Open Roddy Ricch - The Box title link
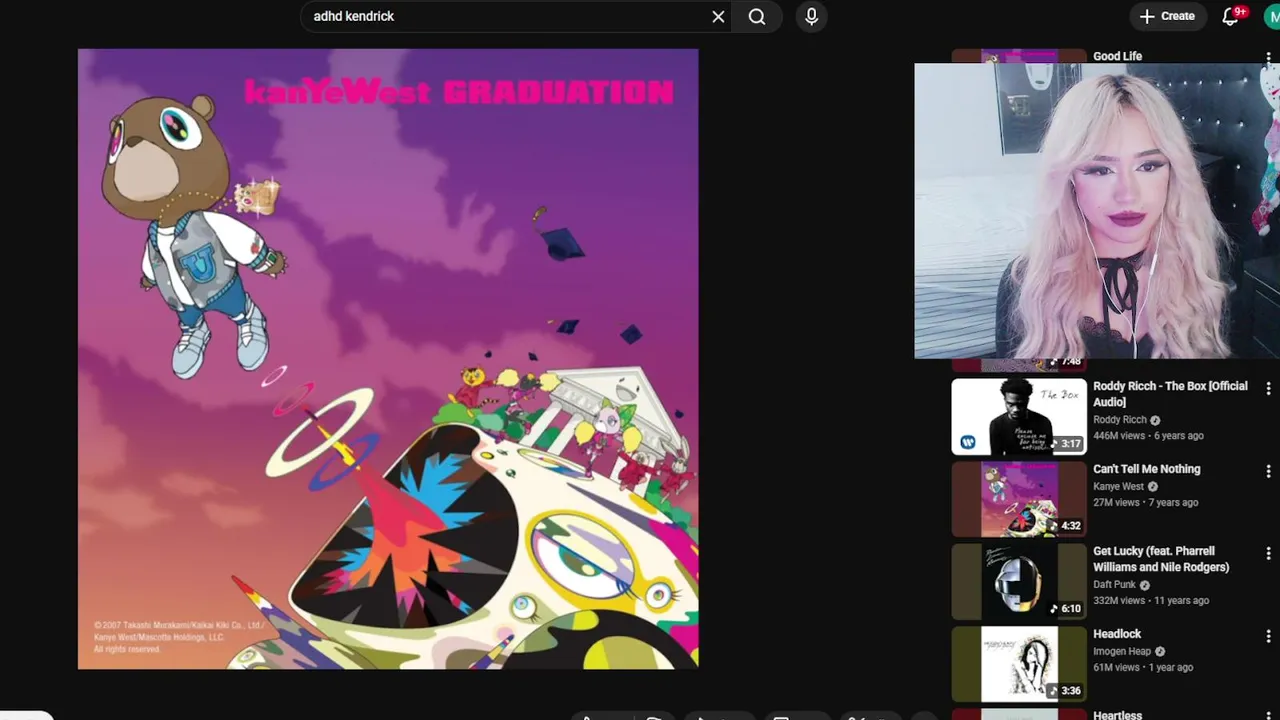The image size is (1280, 720). [1170, 394]
